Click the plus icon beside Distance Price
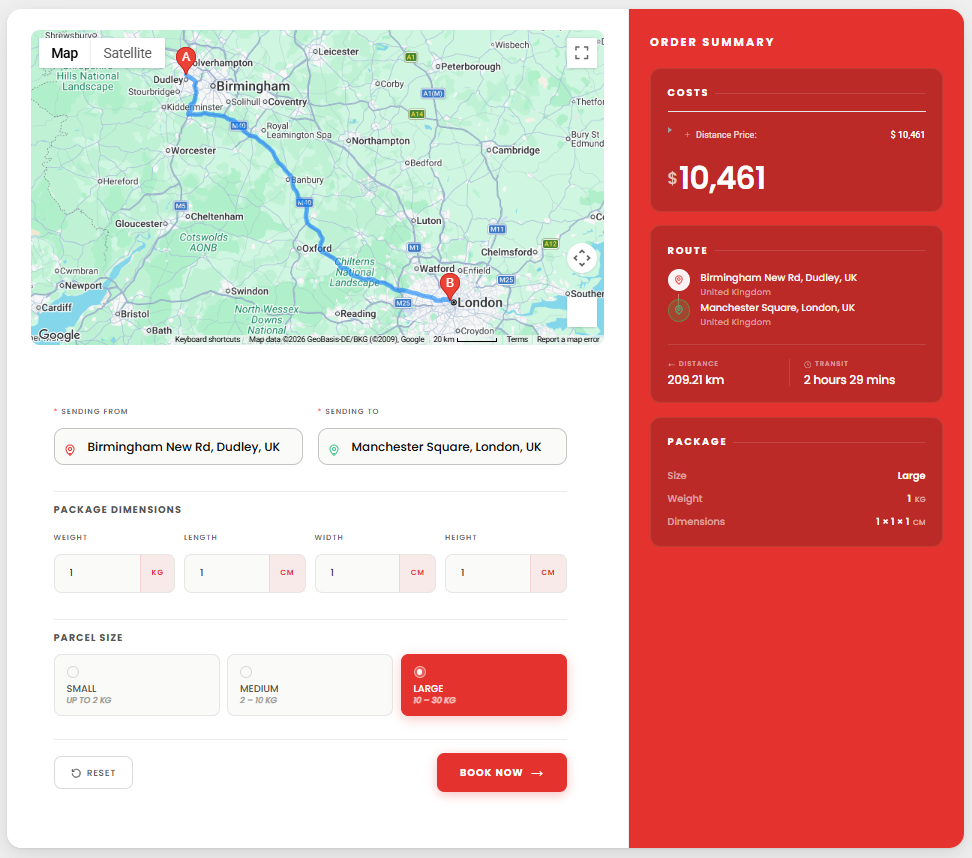972x858 pixels. pos(687,135)
